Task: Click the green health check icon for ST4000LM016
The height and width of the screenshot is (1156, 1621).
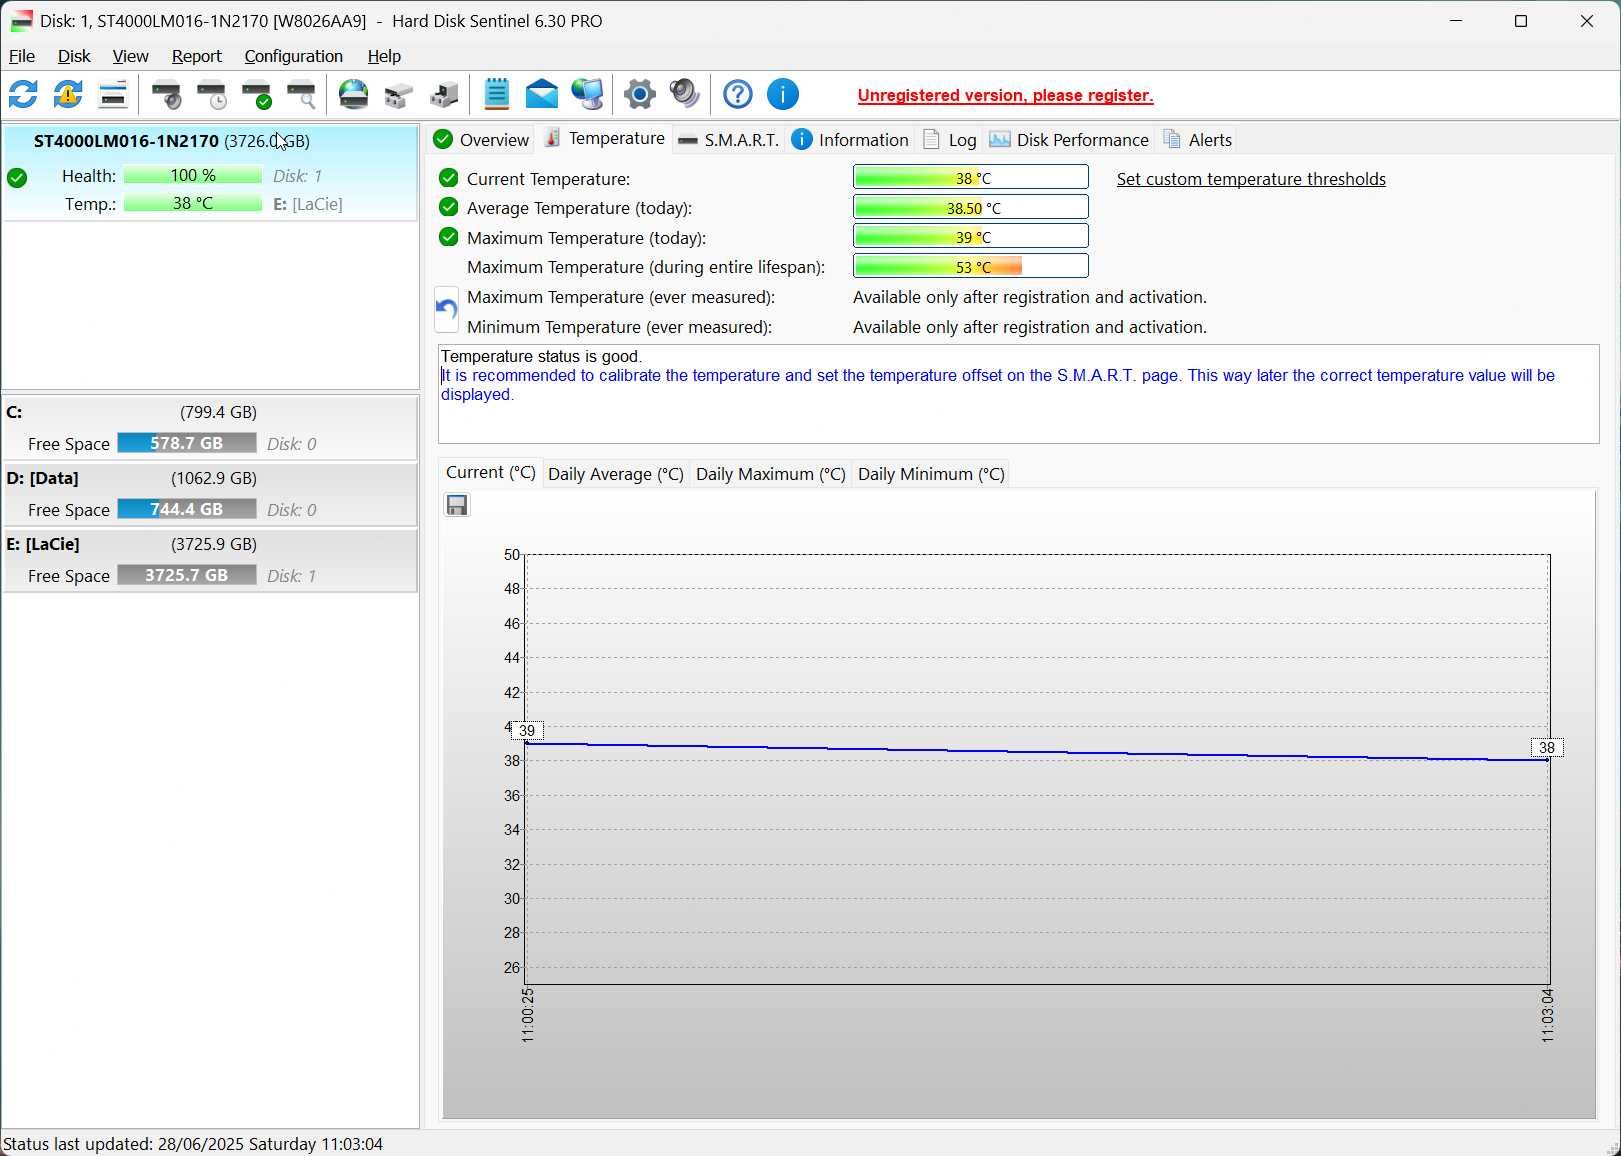Action: 17,178
